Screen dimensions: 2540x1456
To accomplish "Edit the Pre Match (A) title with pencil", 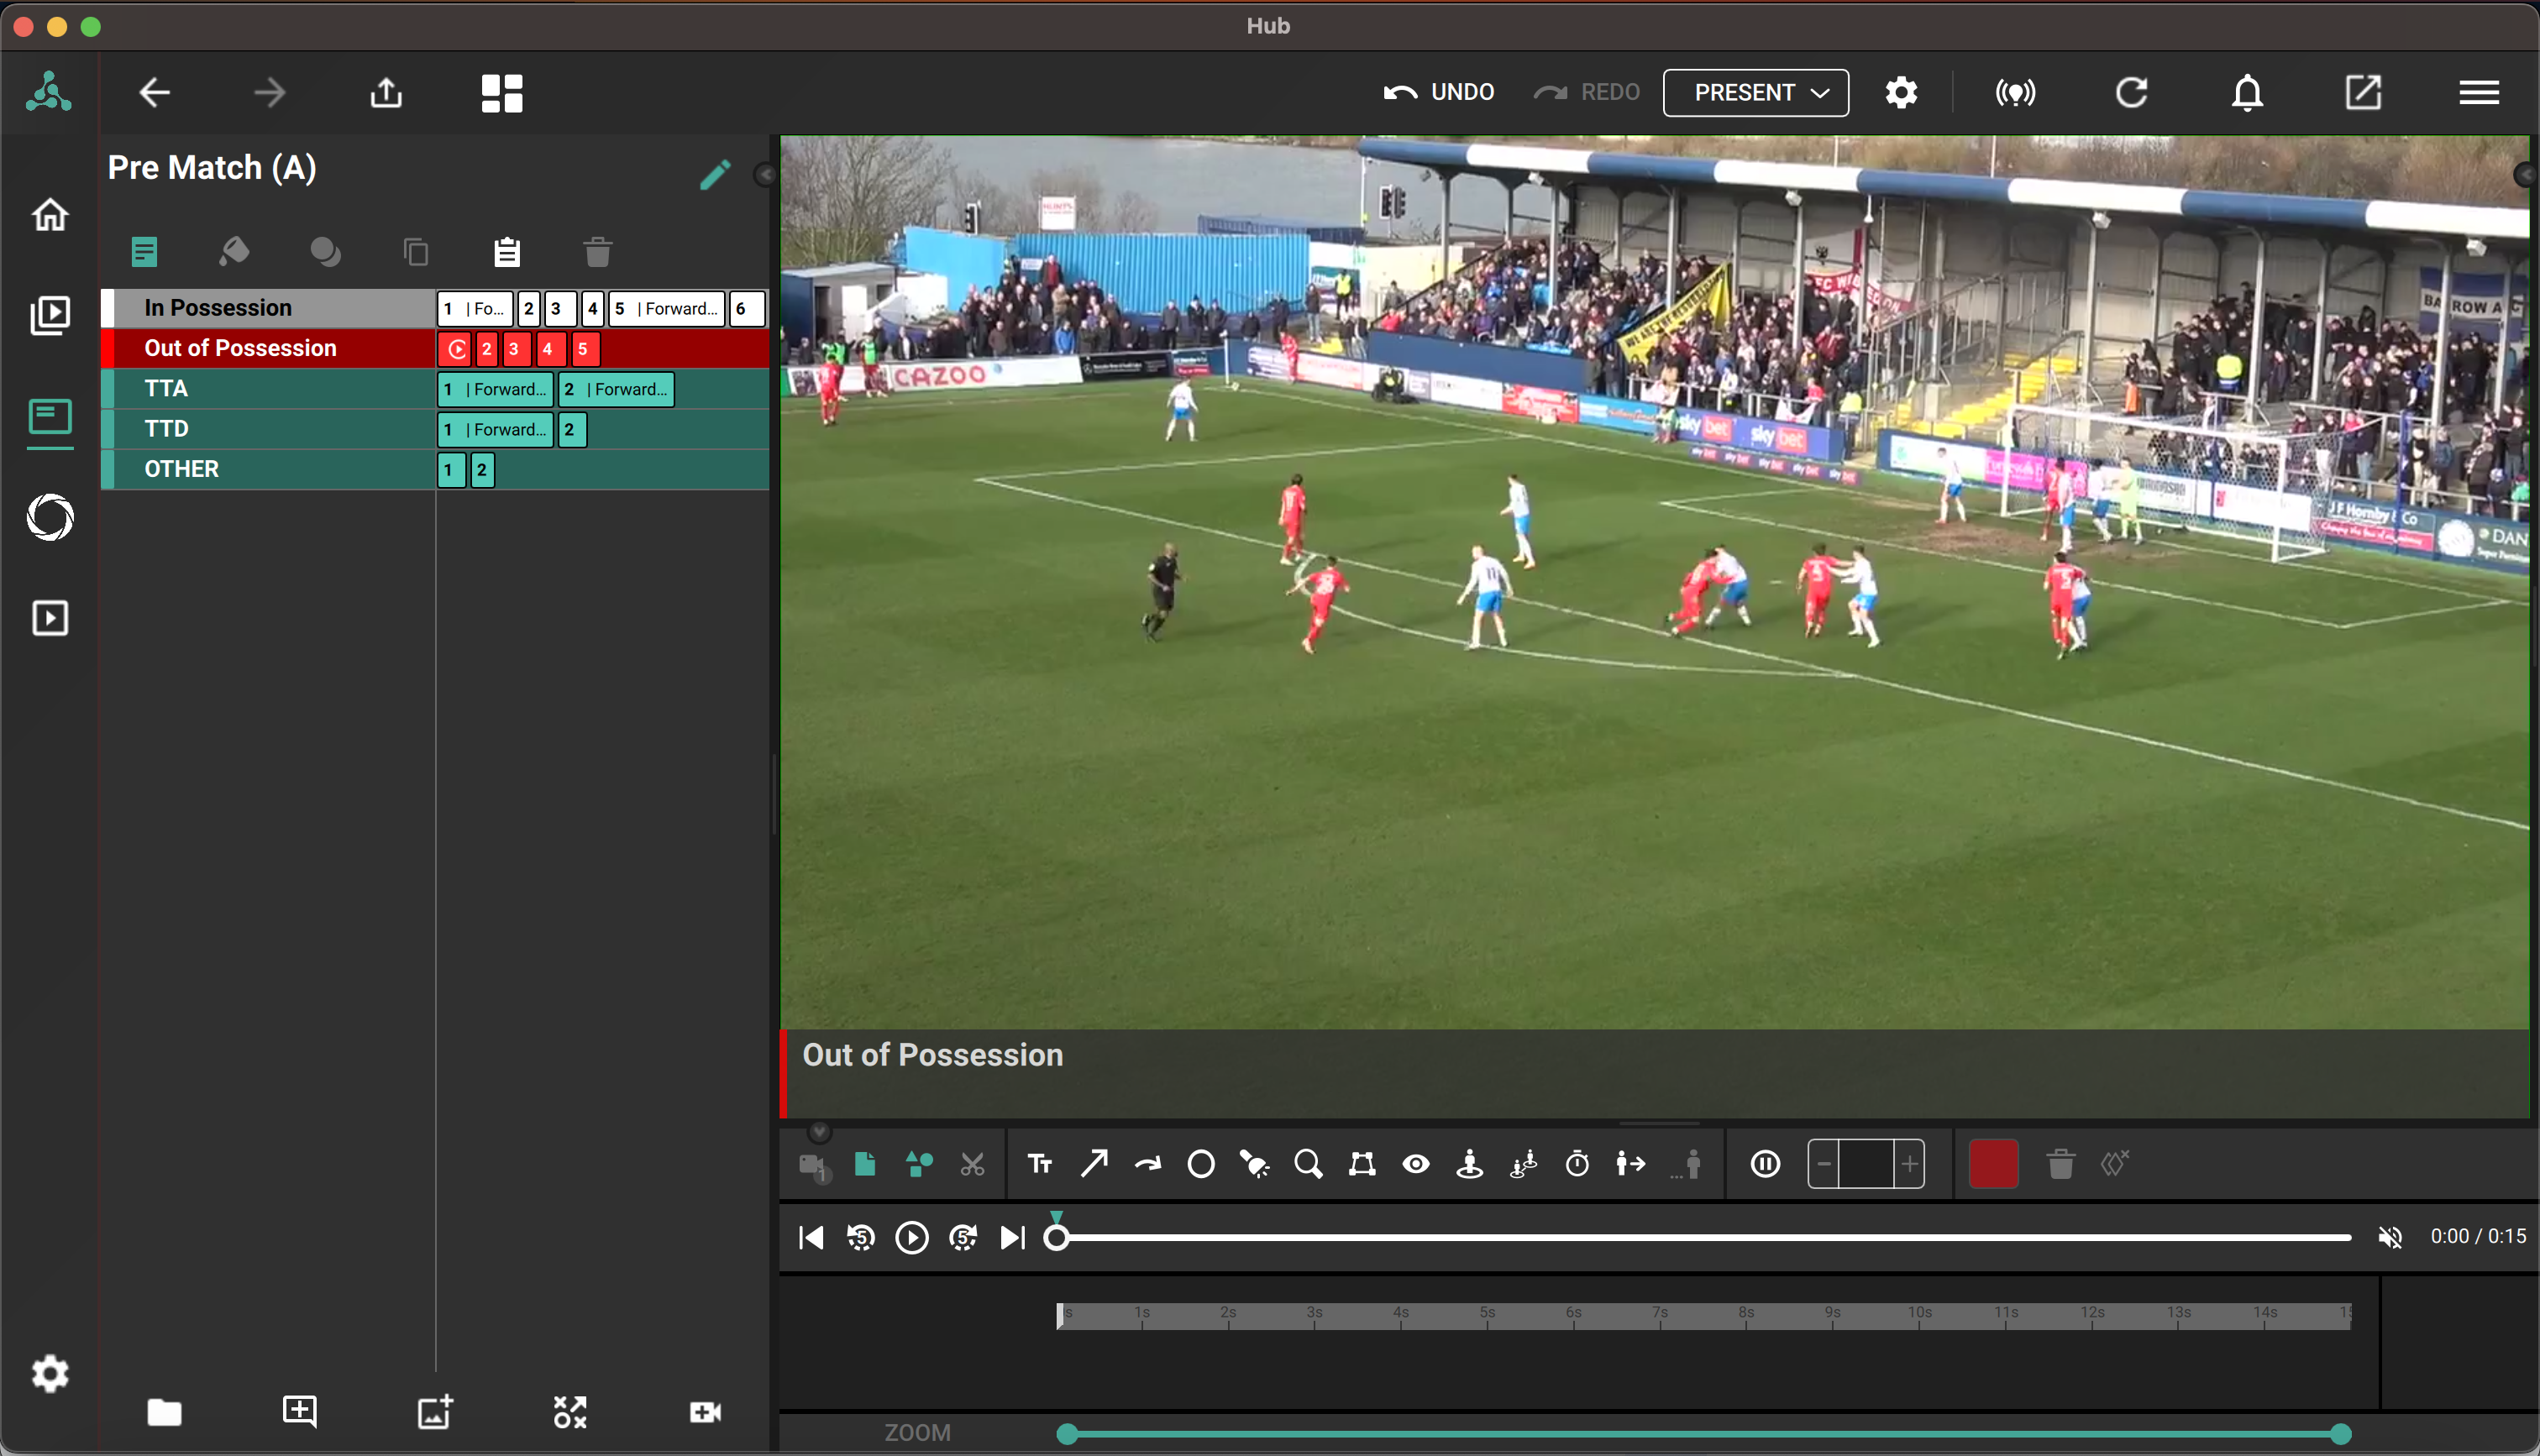I will point(715,174).
